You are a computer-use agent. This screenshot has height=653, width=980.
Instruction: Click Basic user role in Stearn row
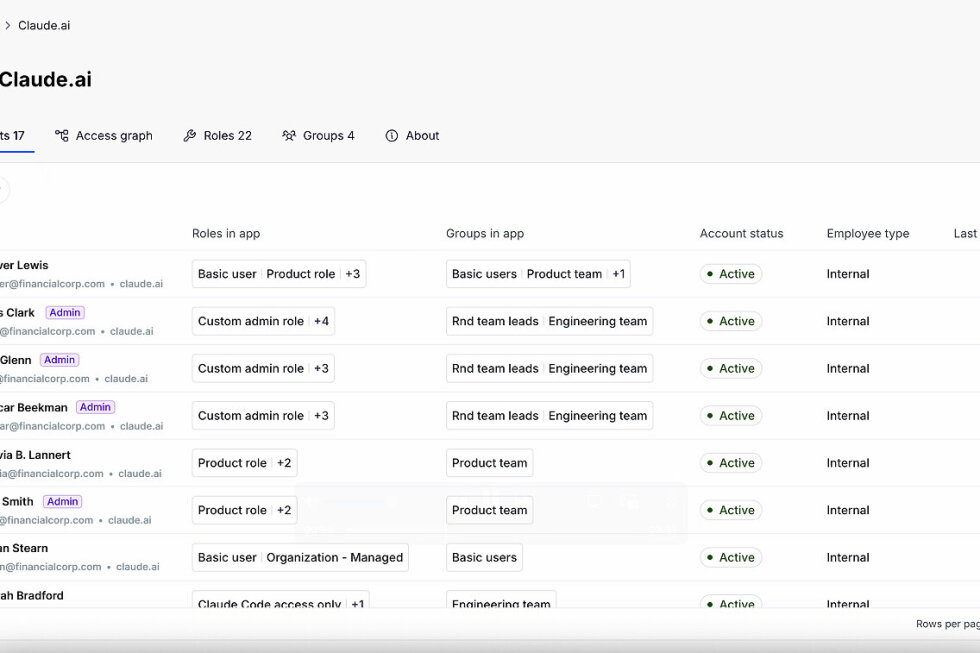pyautogui.click(x=227, y=557)
